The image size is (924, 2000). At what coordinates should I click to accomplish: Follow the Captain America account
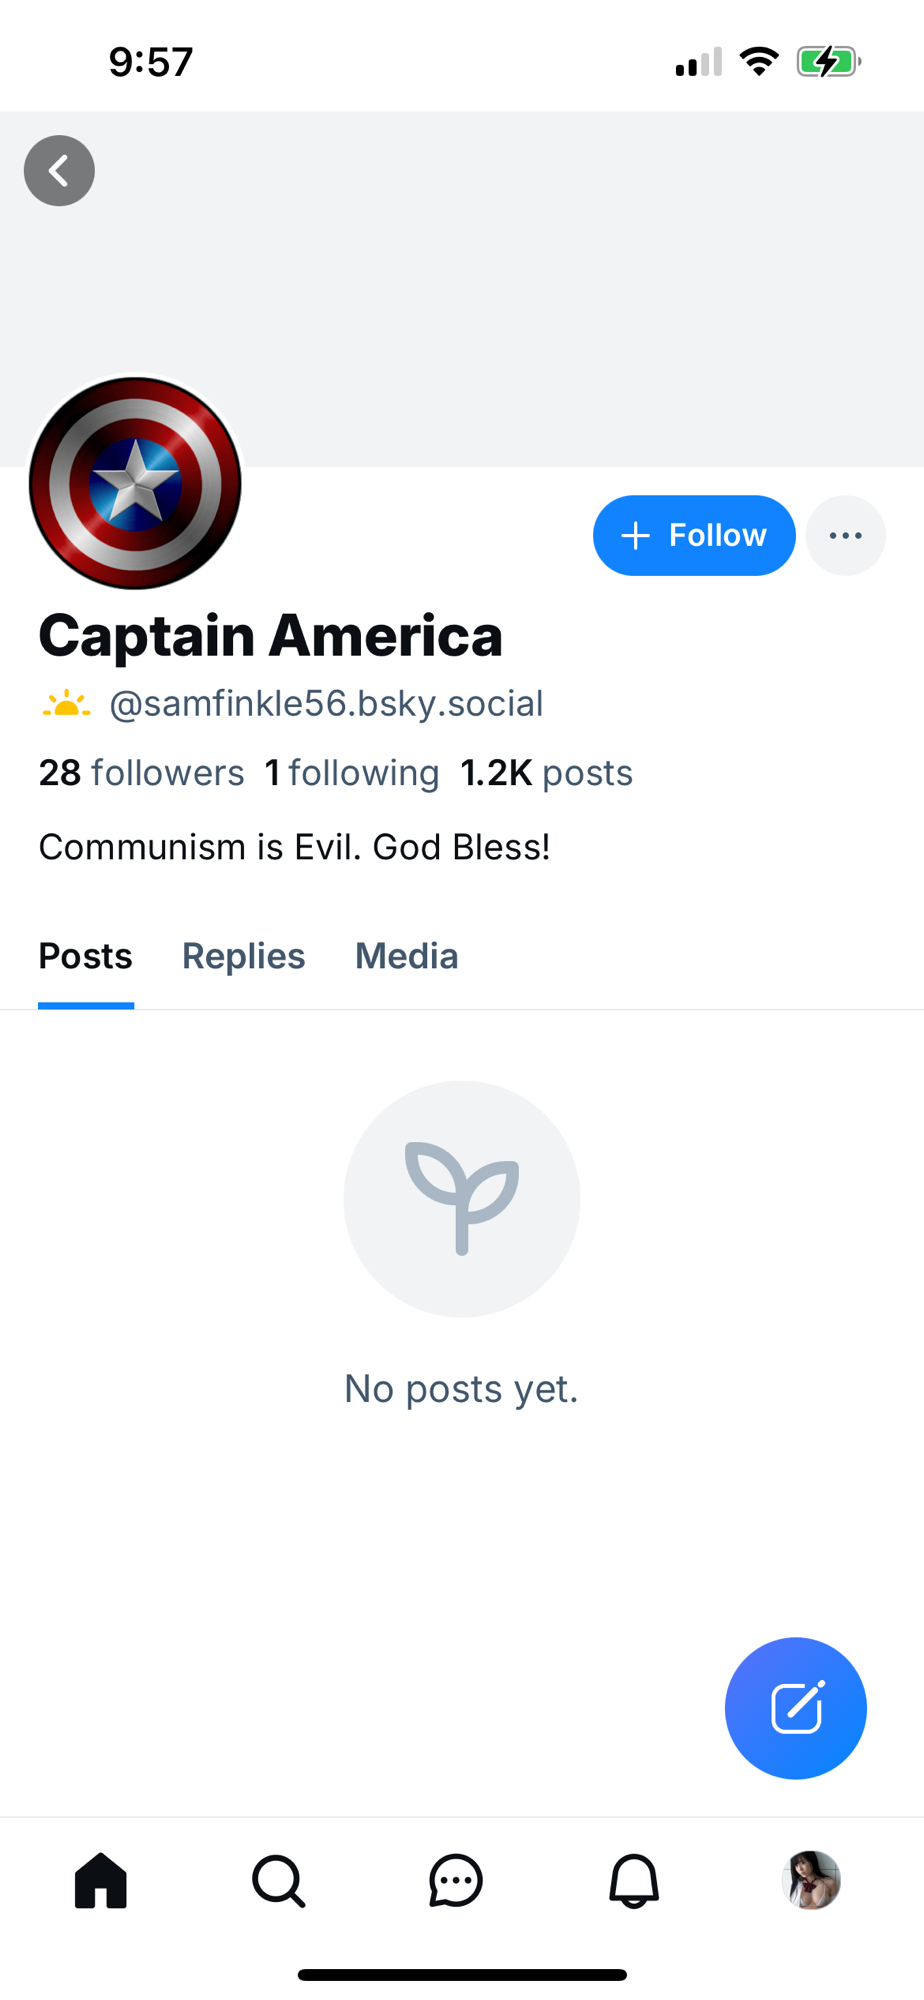[x=693, y=535]
